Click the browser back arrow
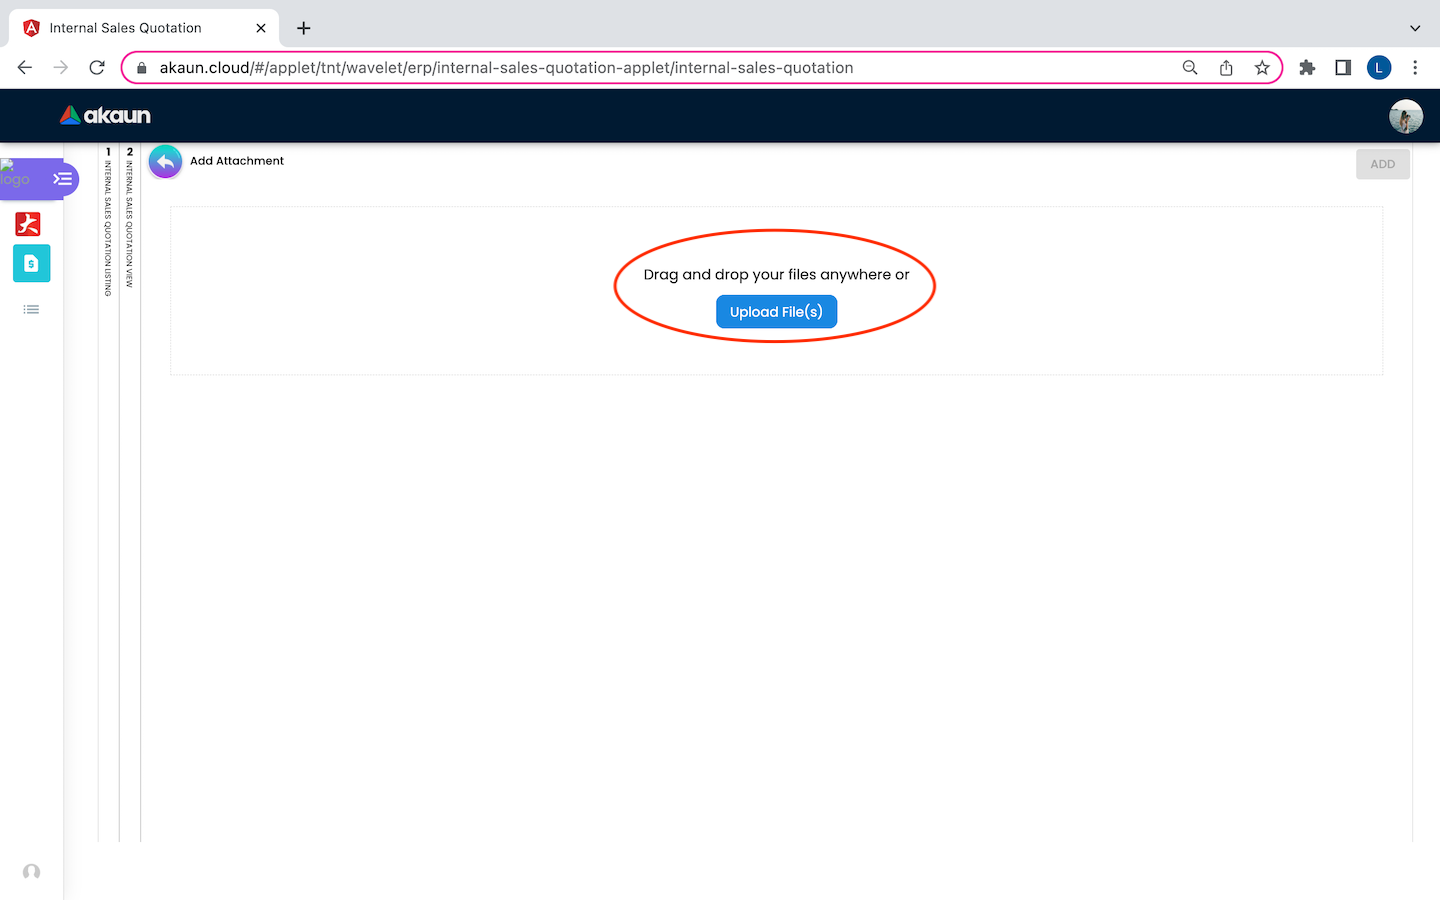 pyautogui.click(x=25, y=68)
